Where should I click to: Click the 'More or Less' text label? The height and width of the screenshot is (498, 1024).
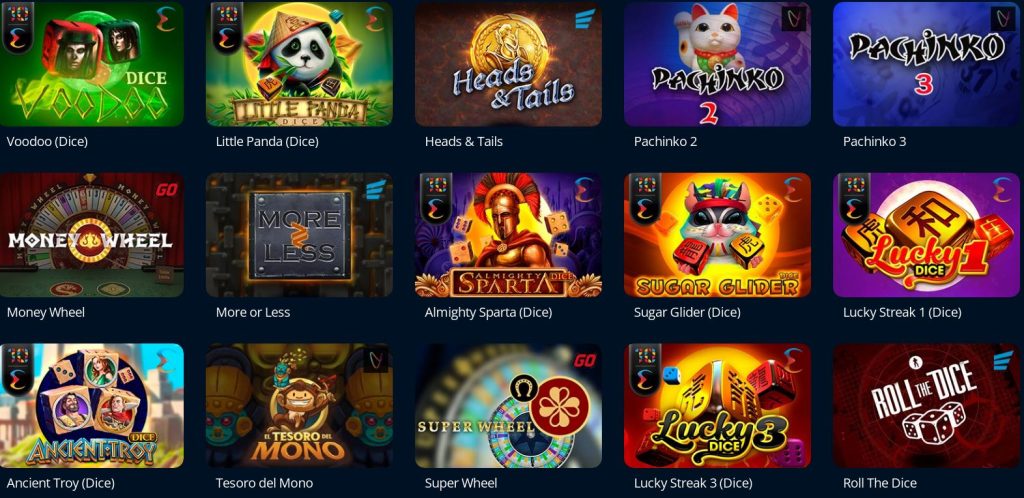253,313
